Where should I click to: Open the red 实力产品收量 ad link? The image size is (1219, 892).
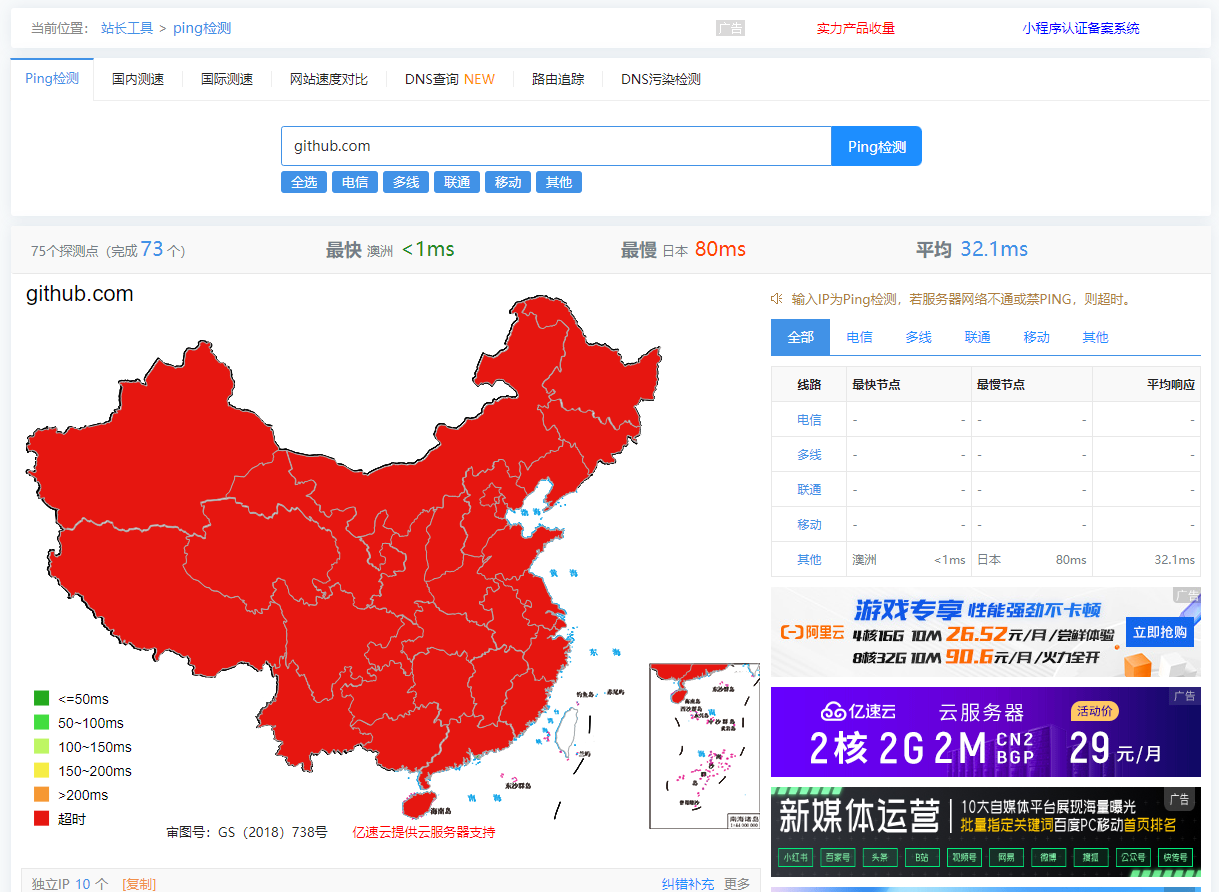pyautogui.click(x=856, y=28)
